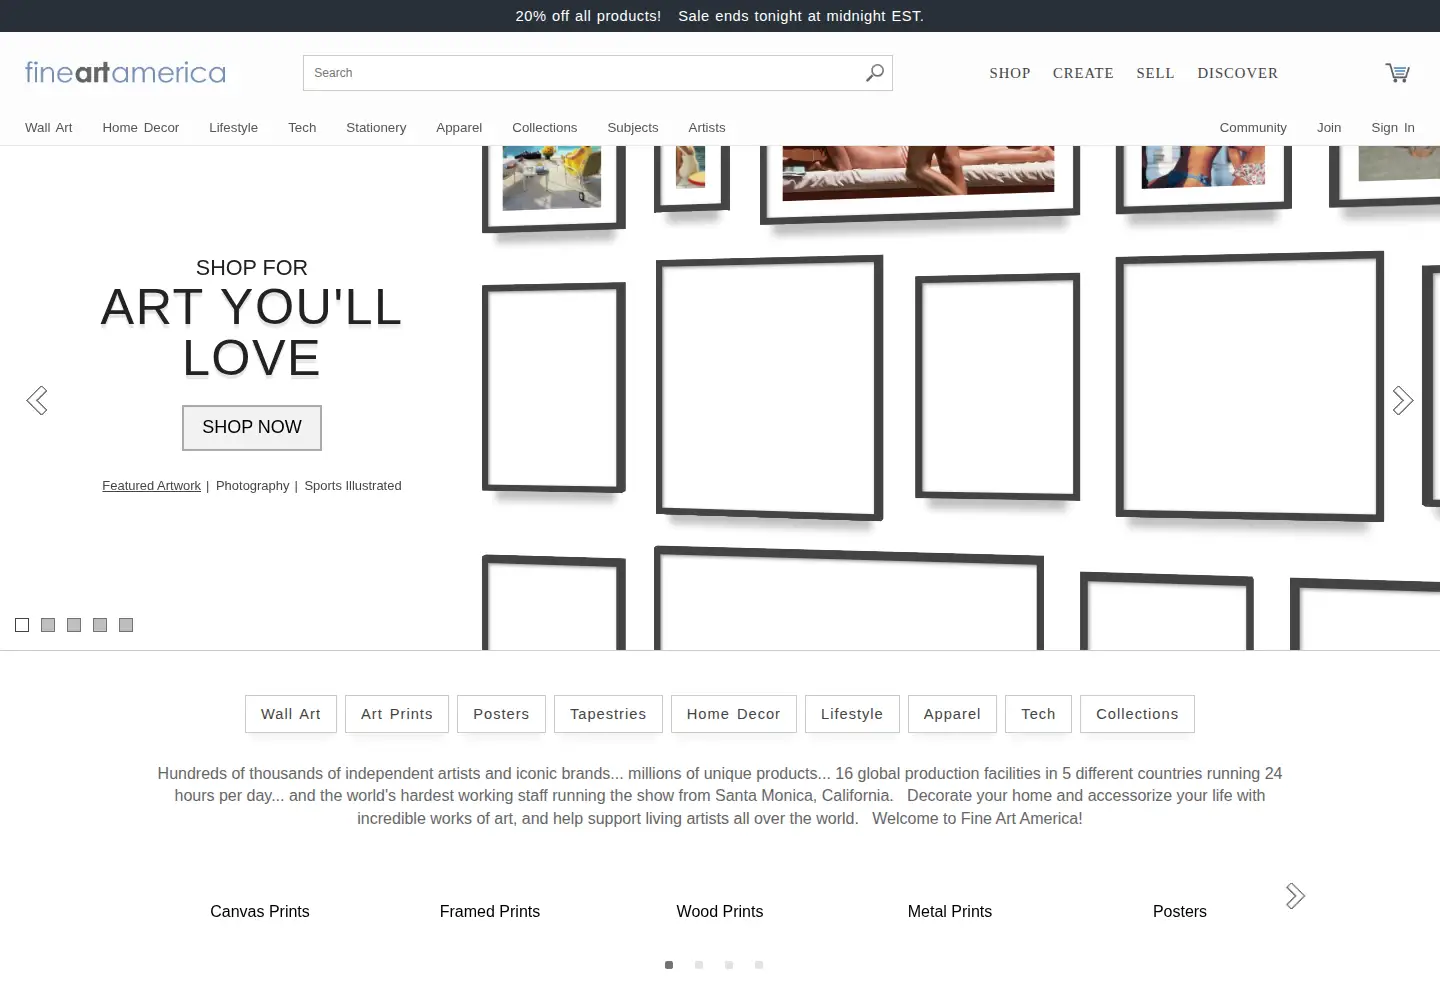Open the Community link
Image resolution: width=1440 pixels, height=1000 pixels.
coord(1253,128)
